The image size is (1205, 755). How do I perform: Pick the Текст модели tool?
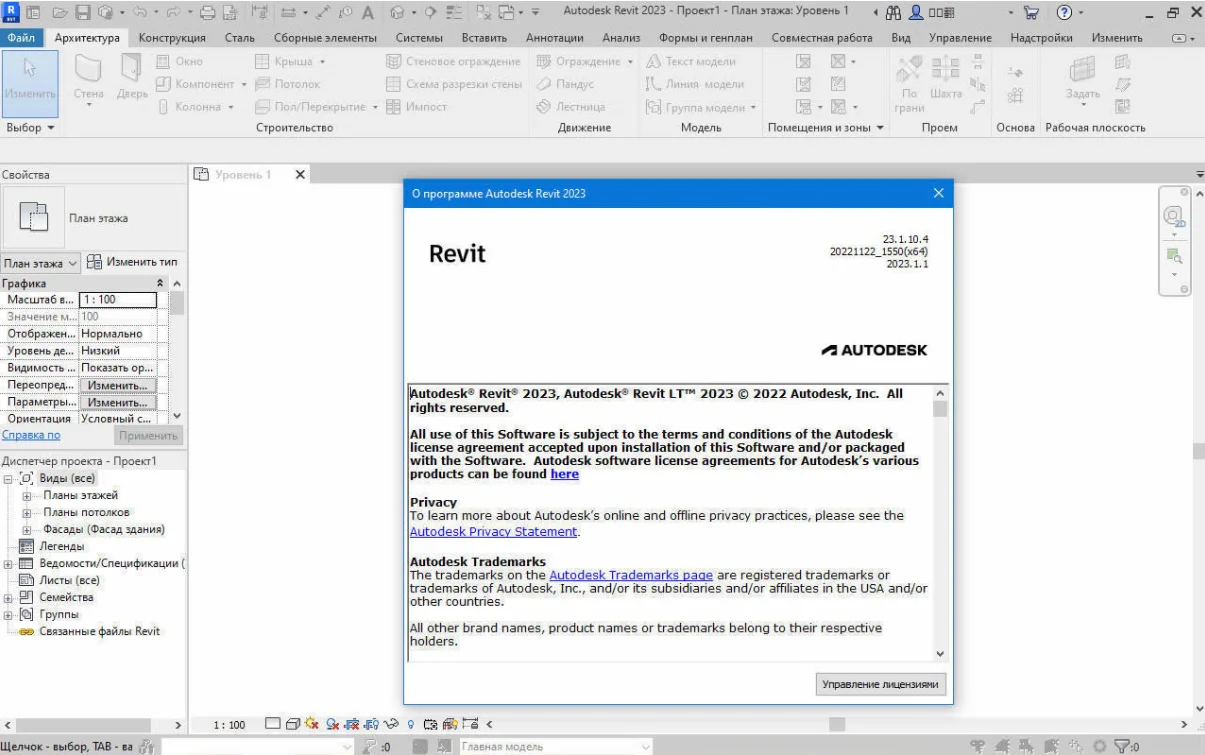tap(692, 62)
